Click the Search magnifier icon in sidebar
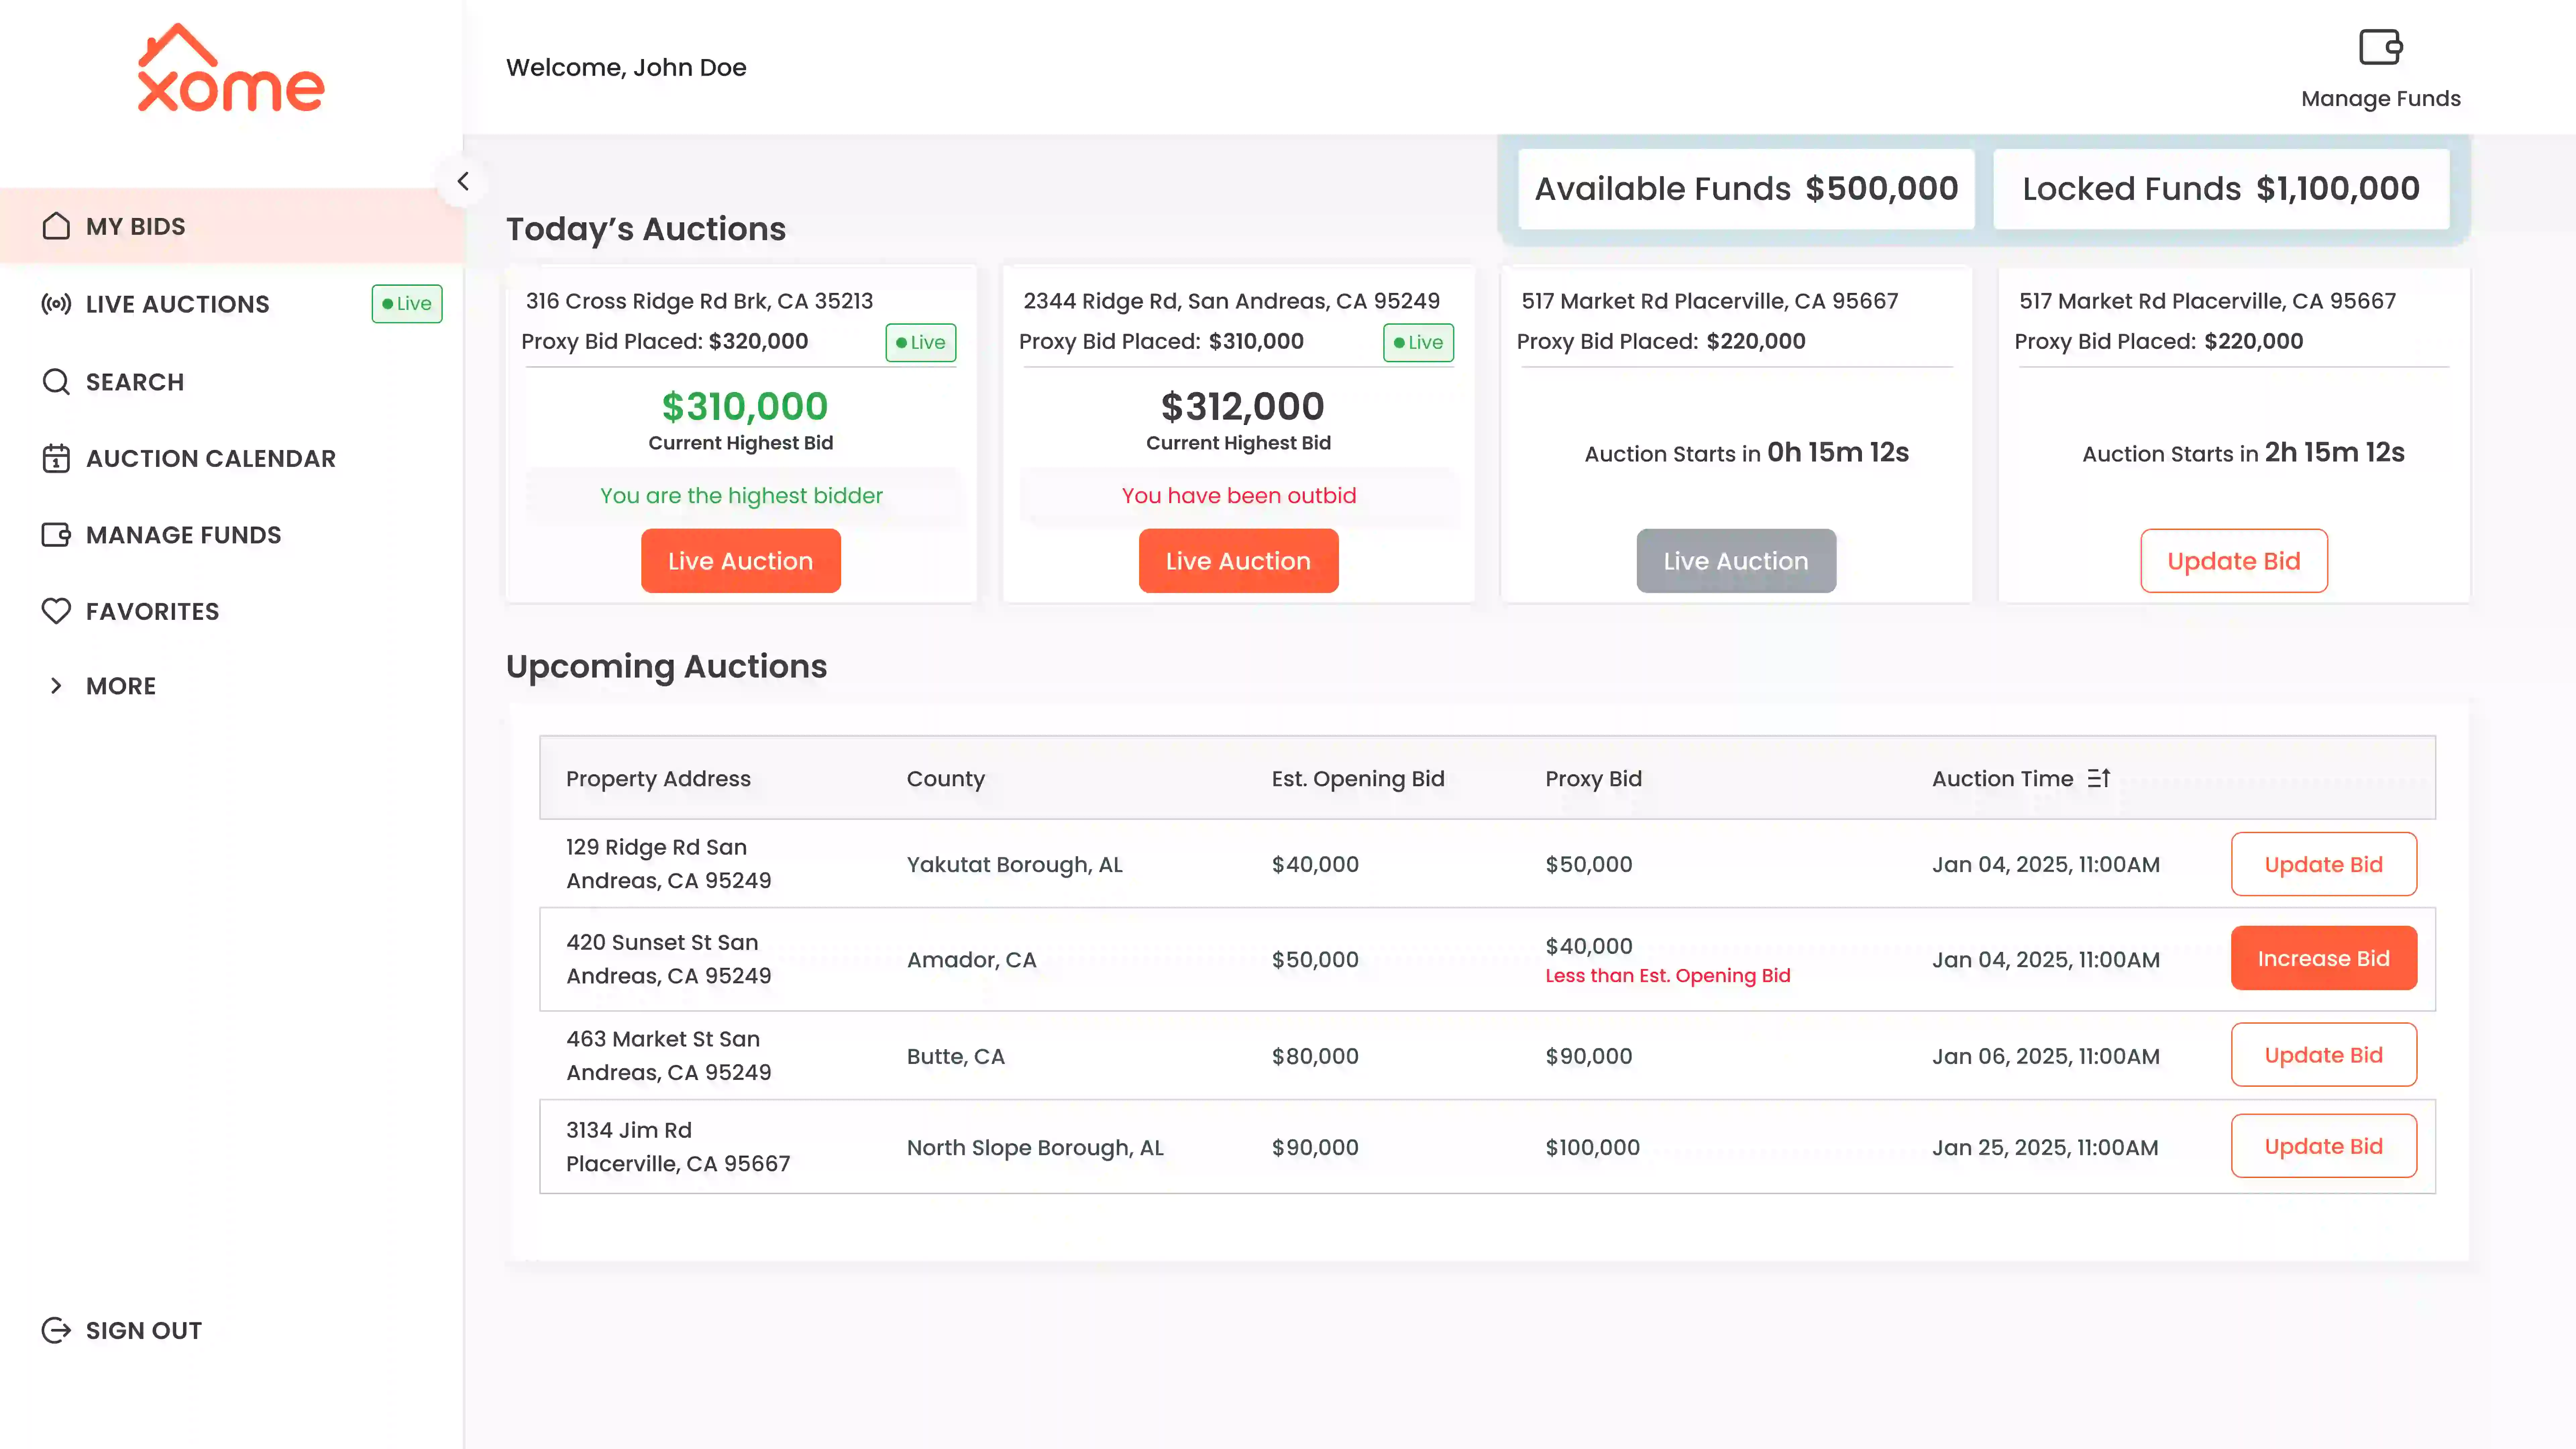Image resolution: width=2576 pixels, height=1449 pixels. tap(56, 382)
